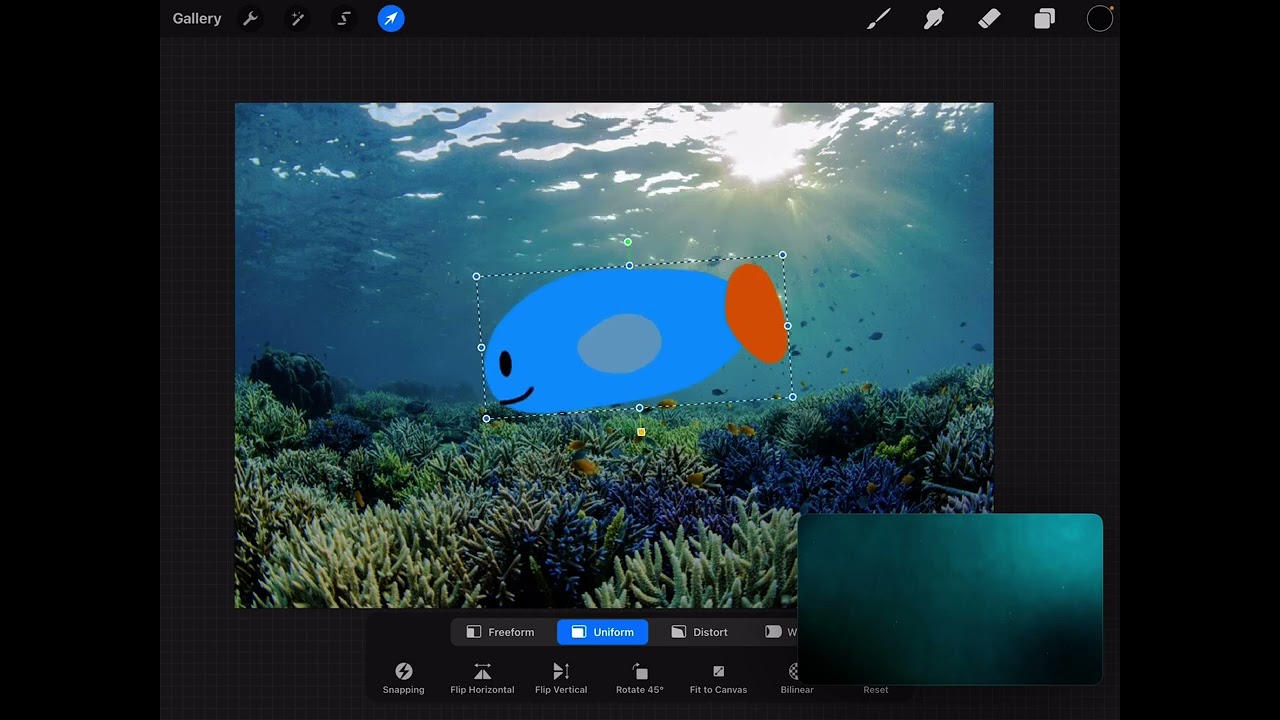Select the Smudge tool
The image size is (1280, 720).
point(934,19)
